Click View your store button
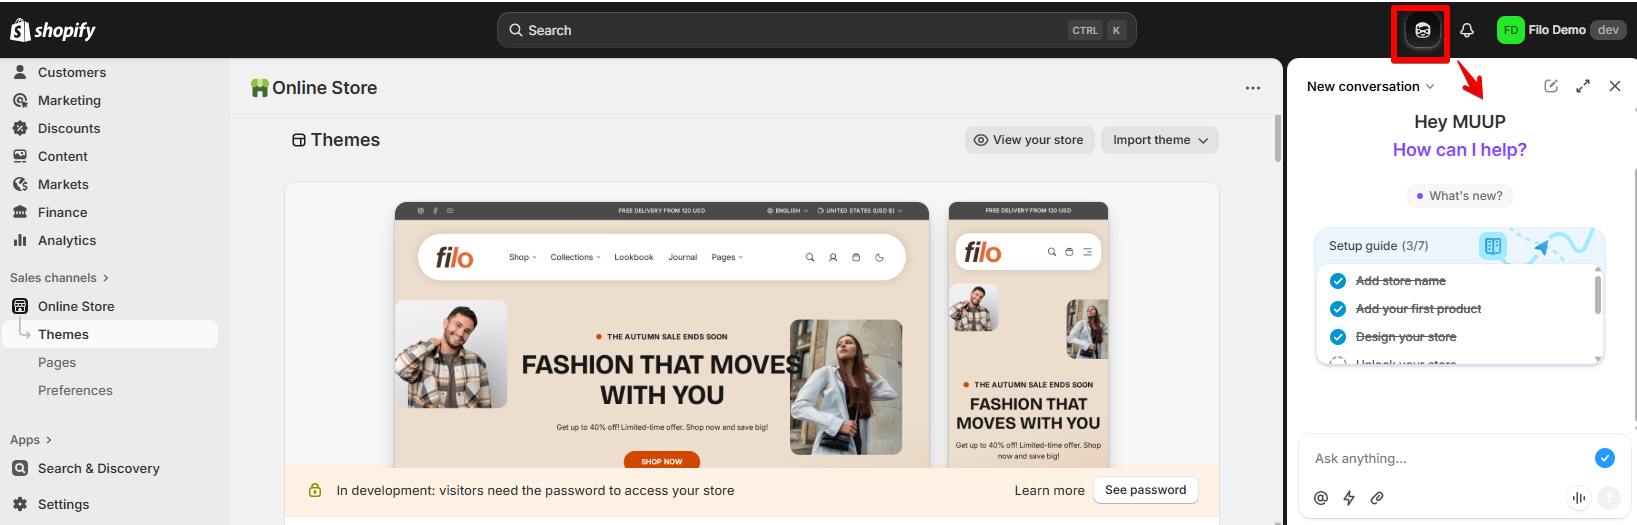This screenshot has width=1637, height=525. (1029, 140)
